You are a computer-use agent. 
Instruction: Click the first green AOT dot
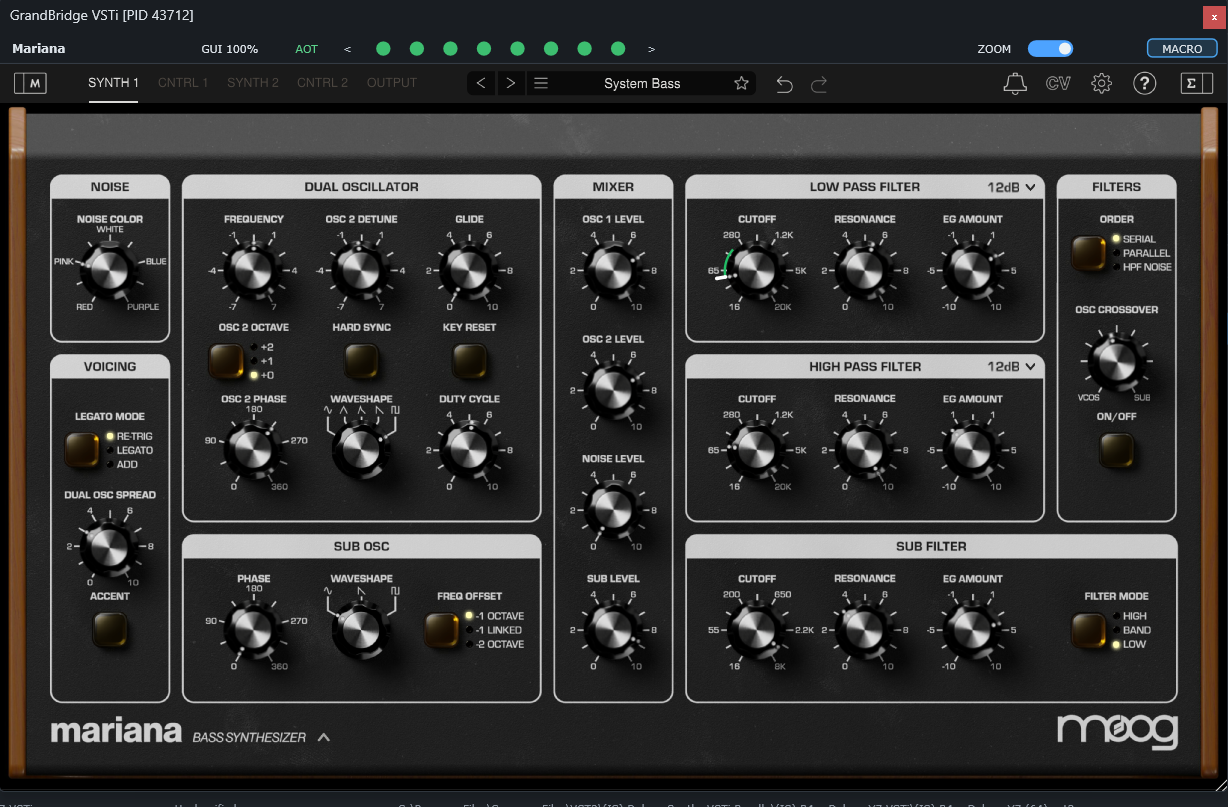click(383, 49)
